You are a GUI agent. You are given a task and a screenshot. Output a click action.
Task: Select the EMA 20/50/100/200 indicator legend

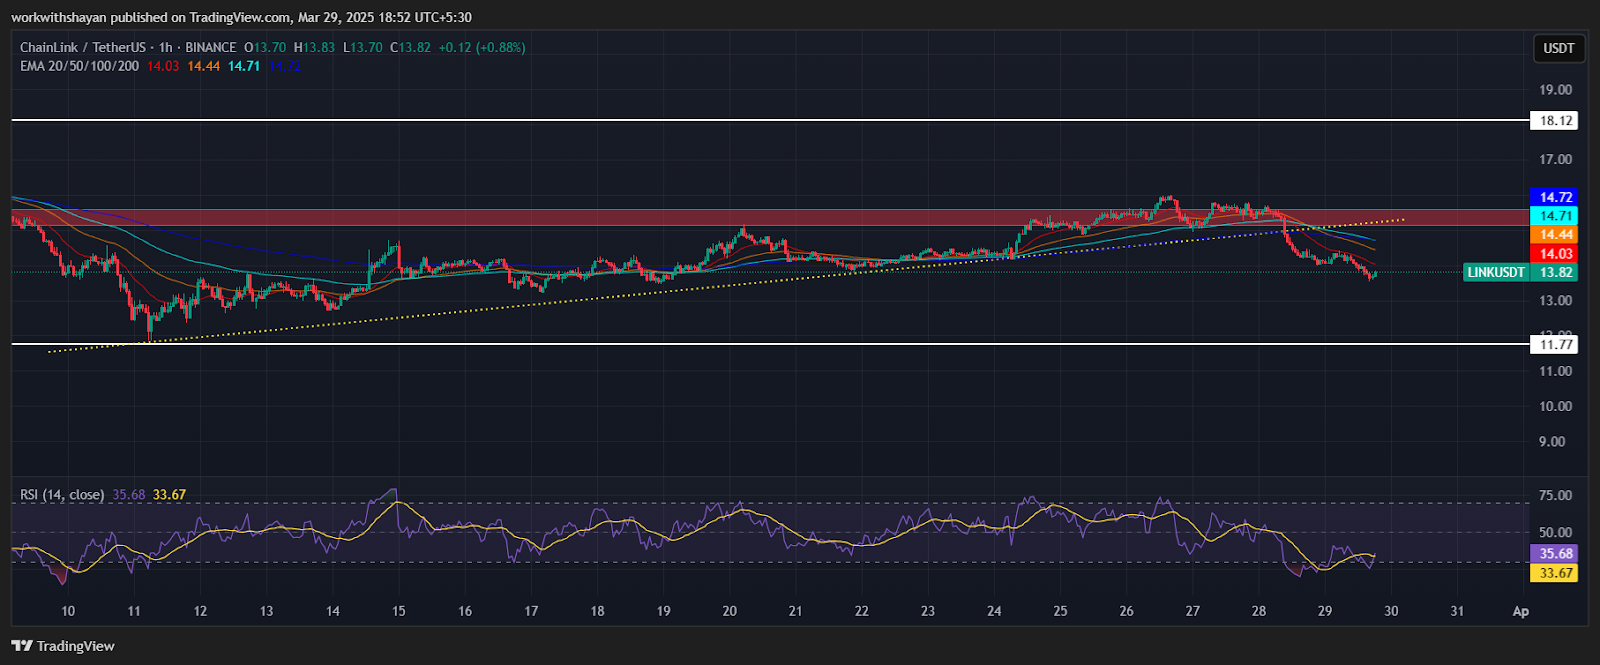(80, 66)
